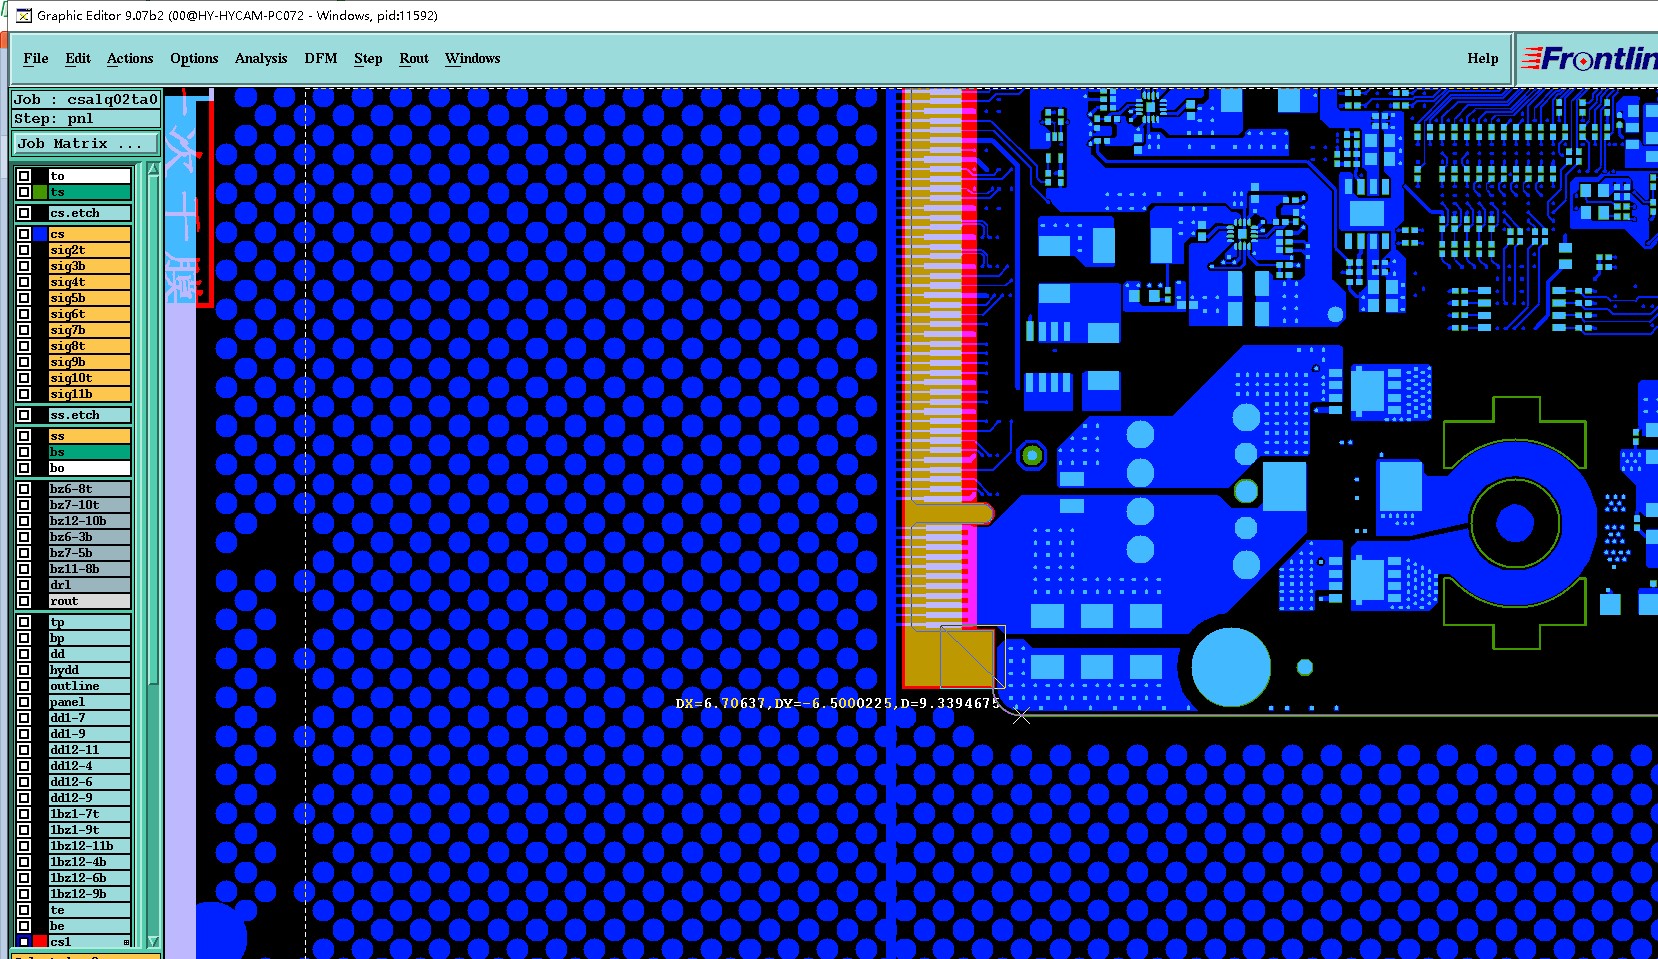The image size is (1658, 959).
Task: Check the box beside layer outline
Action: tap(24, 686)
